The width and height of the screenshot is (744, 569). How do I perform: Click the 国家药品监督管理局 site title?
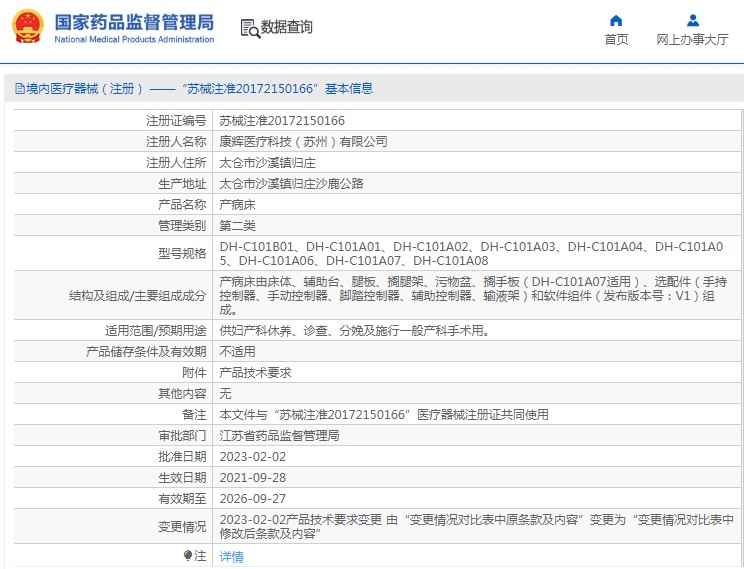click(x=133, y=21)
